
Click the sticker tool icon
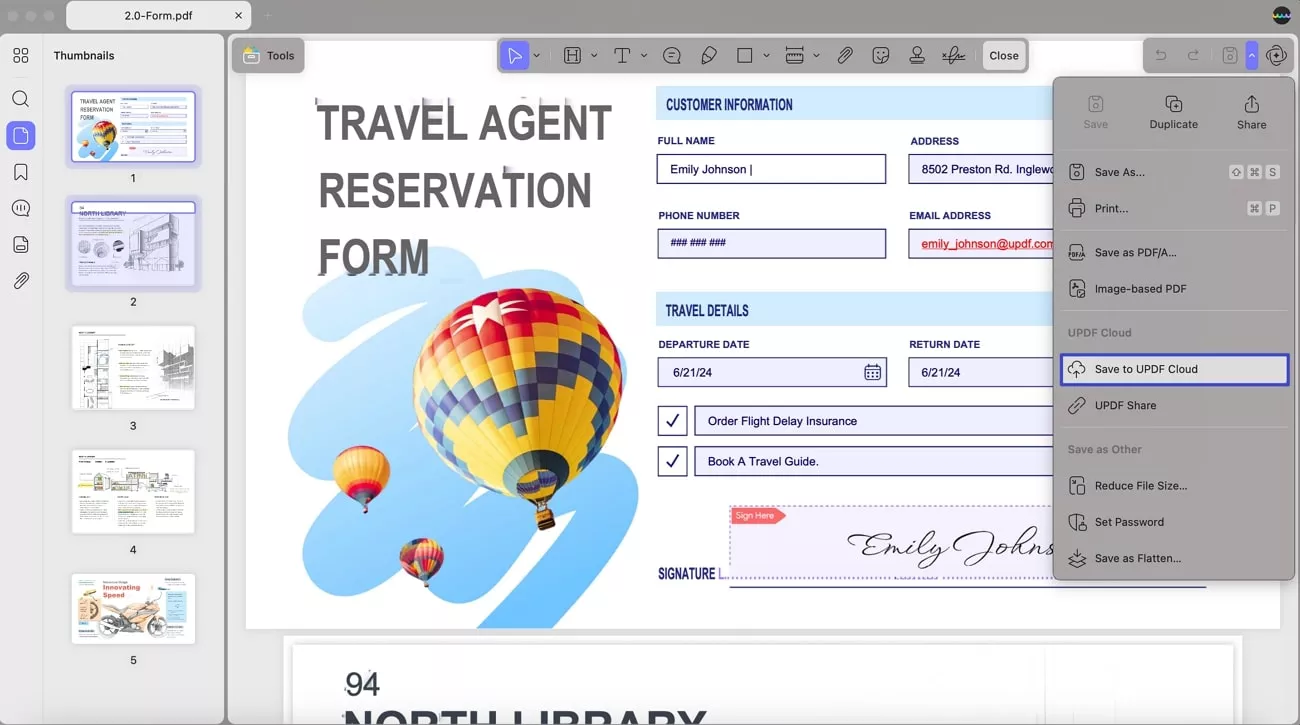point(881,56)
